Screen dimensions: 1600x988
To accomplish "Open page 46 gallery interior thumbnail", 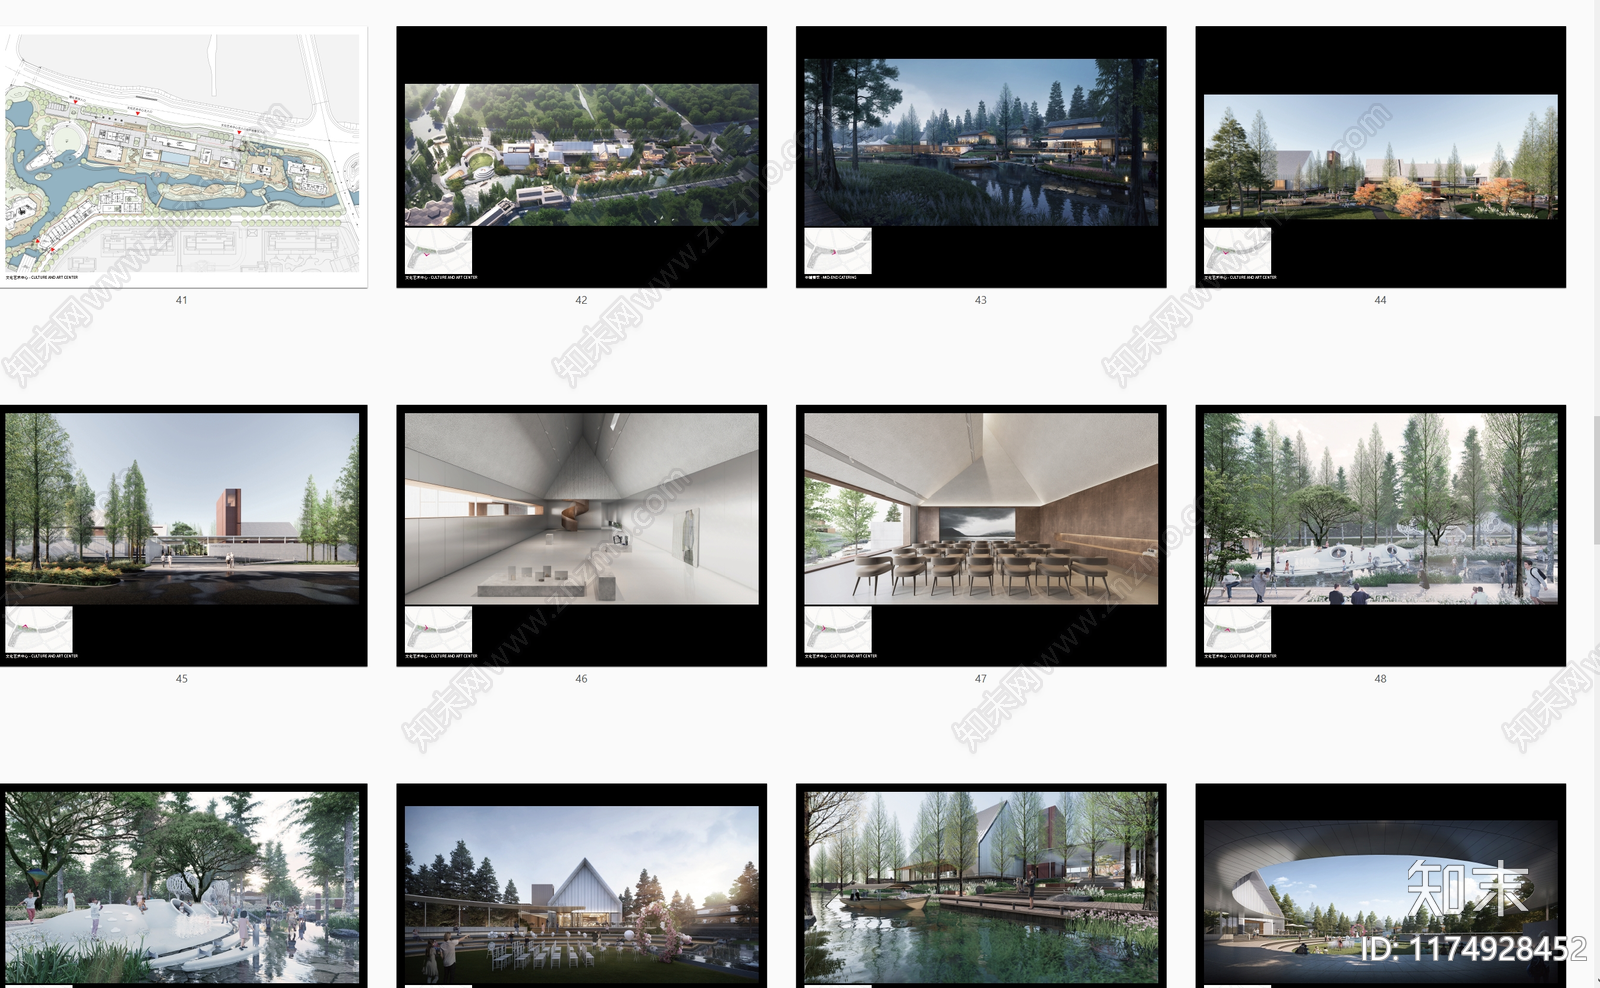I will coord(581,535).
